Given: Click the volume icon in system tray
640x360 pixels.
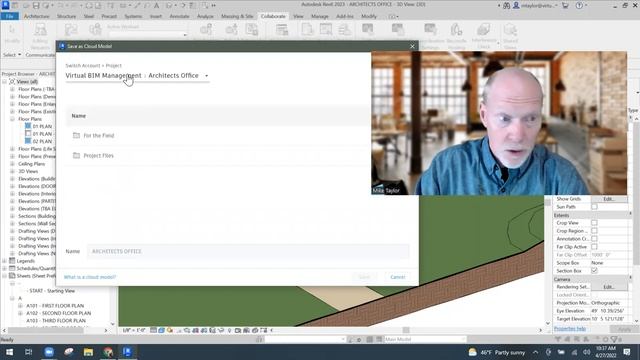Looking at the screenshot, I should (586, 352).
